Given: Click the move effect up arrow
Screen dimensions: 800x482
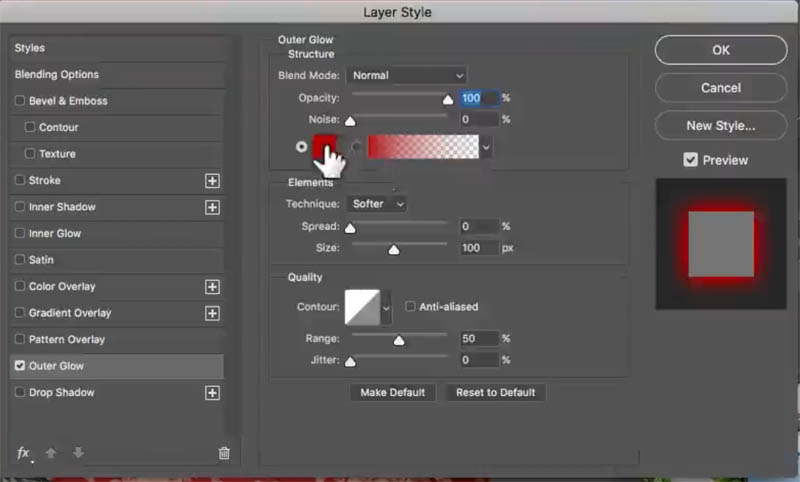Looking at the screenshot, I should (x=51, y=453).
